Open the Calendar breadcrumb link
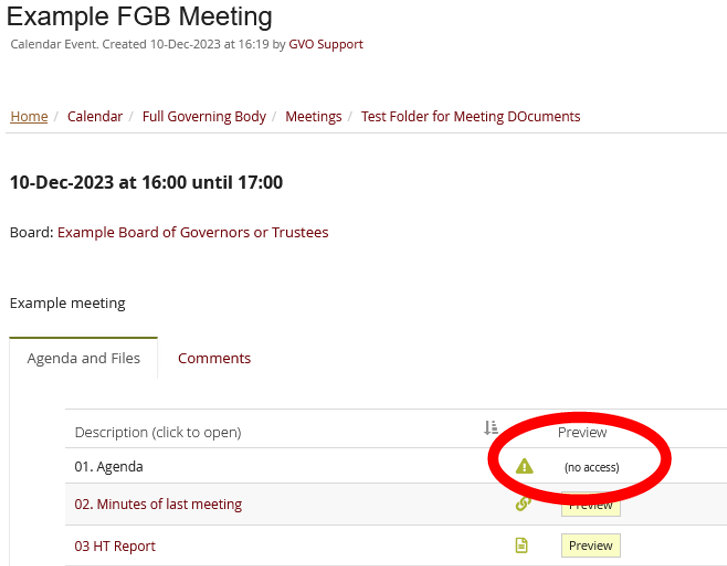727x566 pixels. pyautogui.click(x=95, y=116)
